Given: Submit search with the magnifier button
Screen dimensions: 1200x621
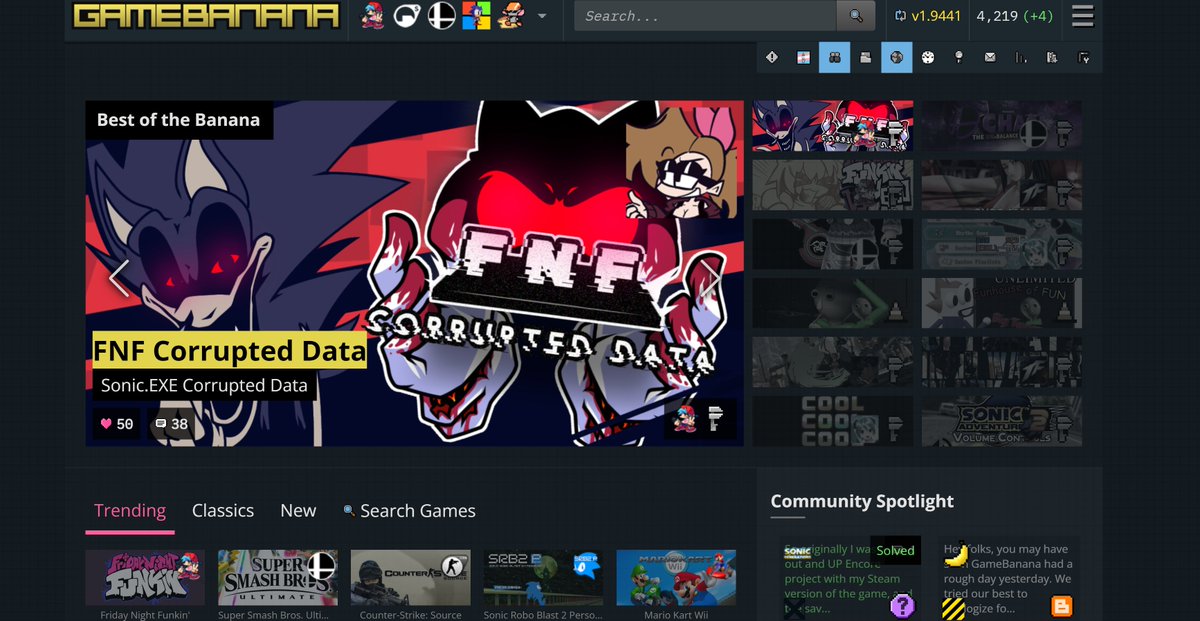Looking at the screenshot, I should pos(856,16).
